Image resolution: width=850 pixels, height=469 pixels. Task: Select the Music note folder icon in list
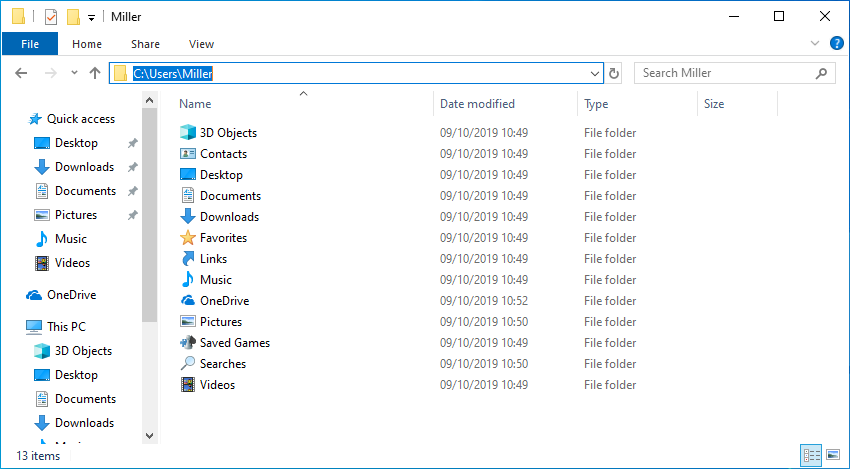(188, 280)
